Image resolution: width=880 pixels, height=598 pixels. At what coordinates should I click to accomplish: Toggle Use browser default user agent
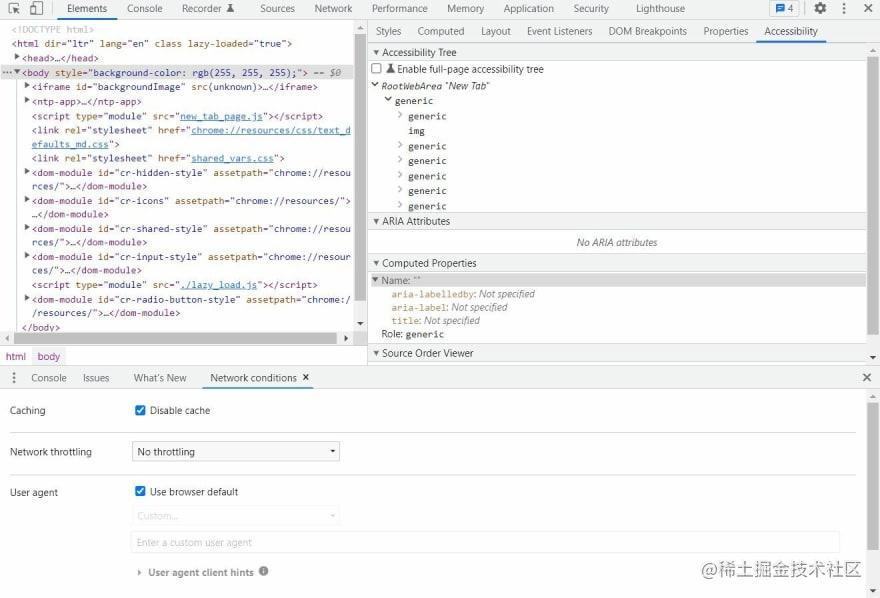pos(140,492)
